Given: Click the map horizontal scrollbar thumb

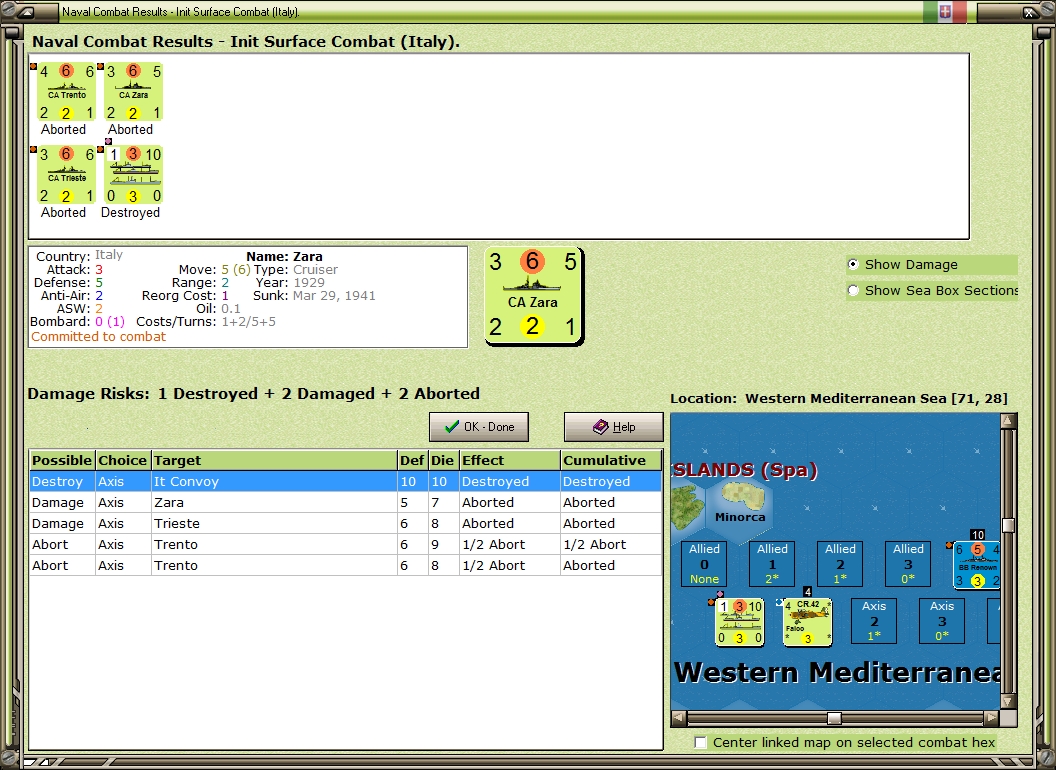Looking at the screenshot, I should pos(834,718).
